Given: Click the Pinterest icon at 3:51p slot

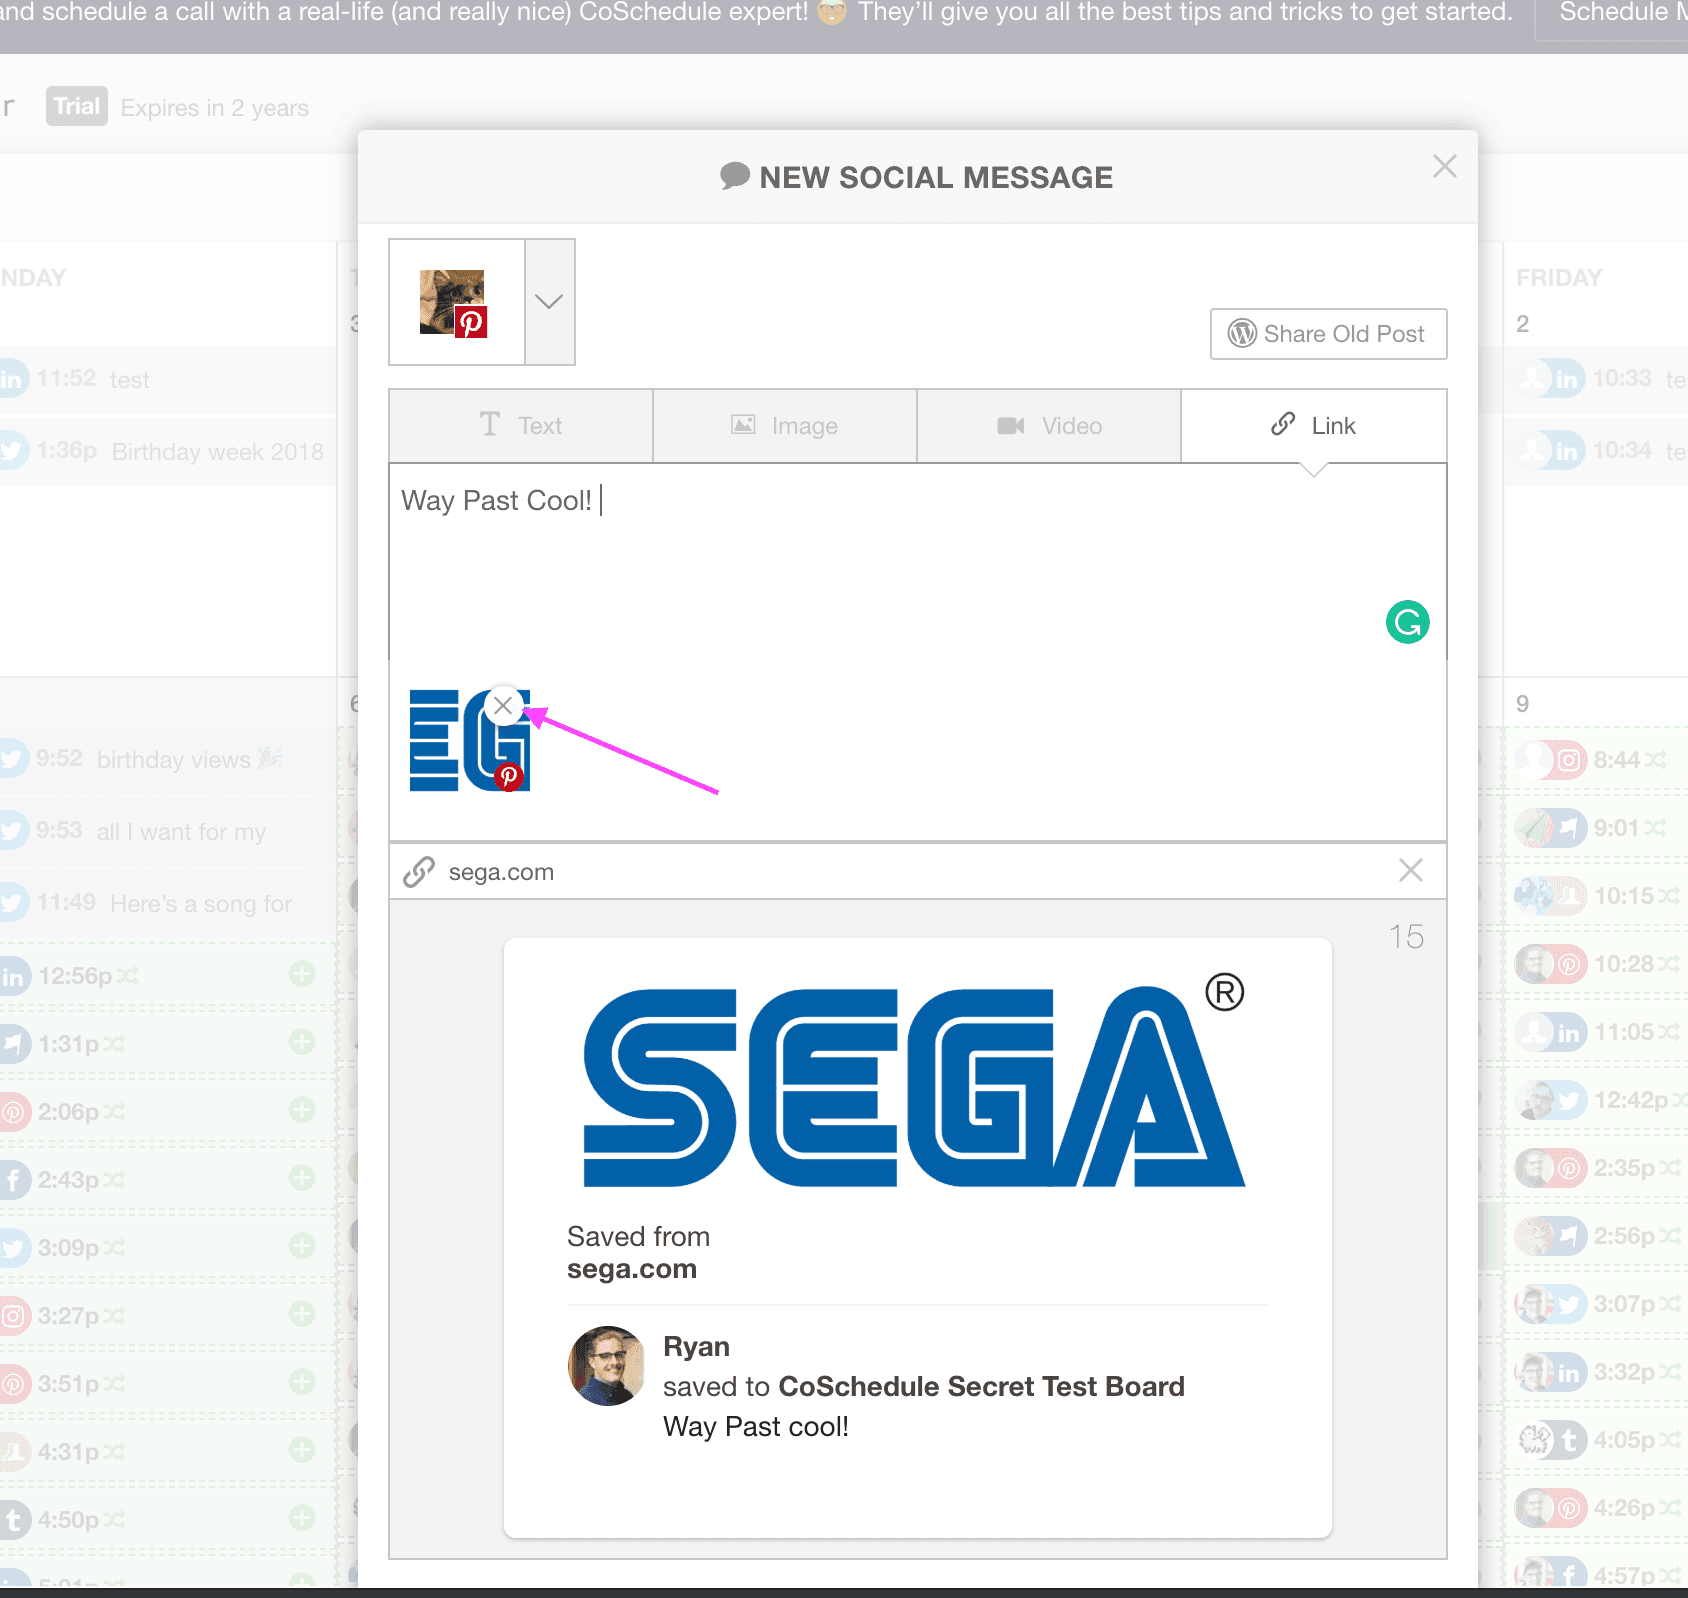Looking at the screenshot, I should [x=13, y=1384].
